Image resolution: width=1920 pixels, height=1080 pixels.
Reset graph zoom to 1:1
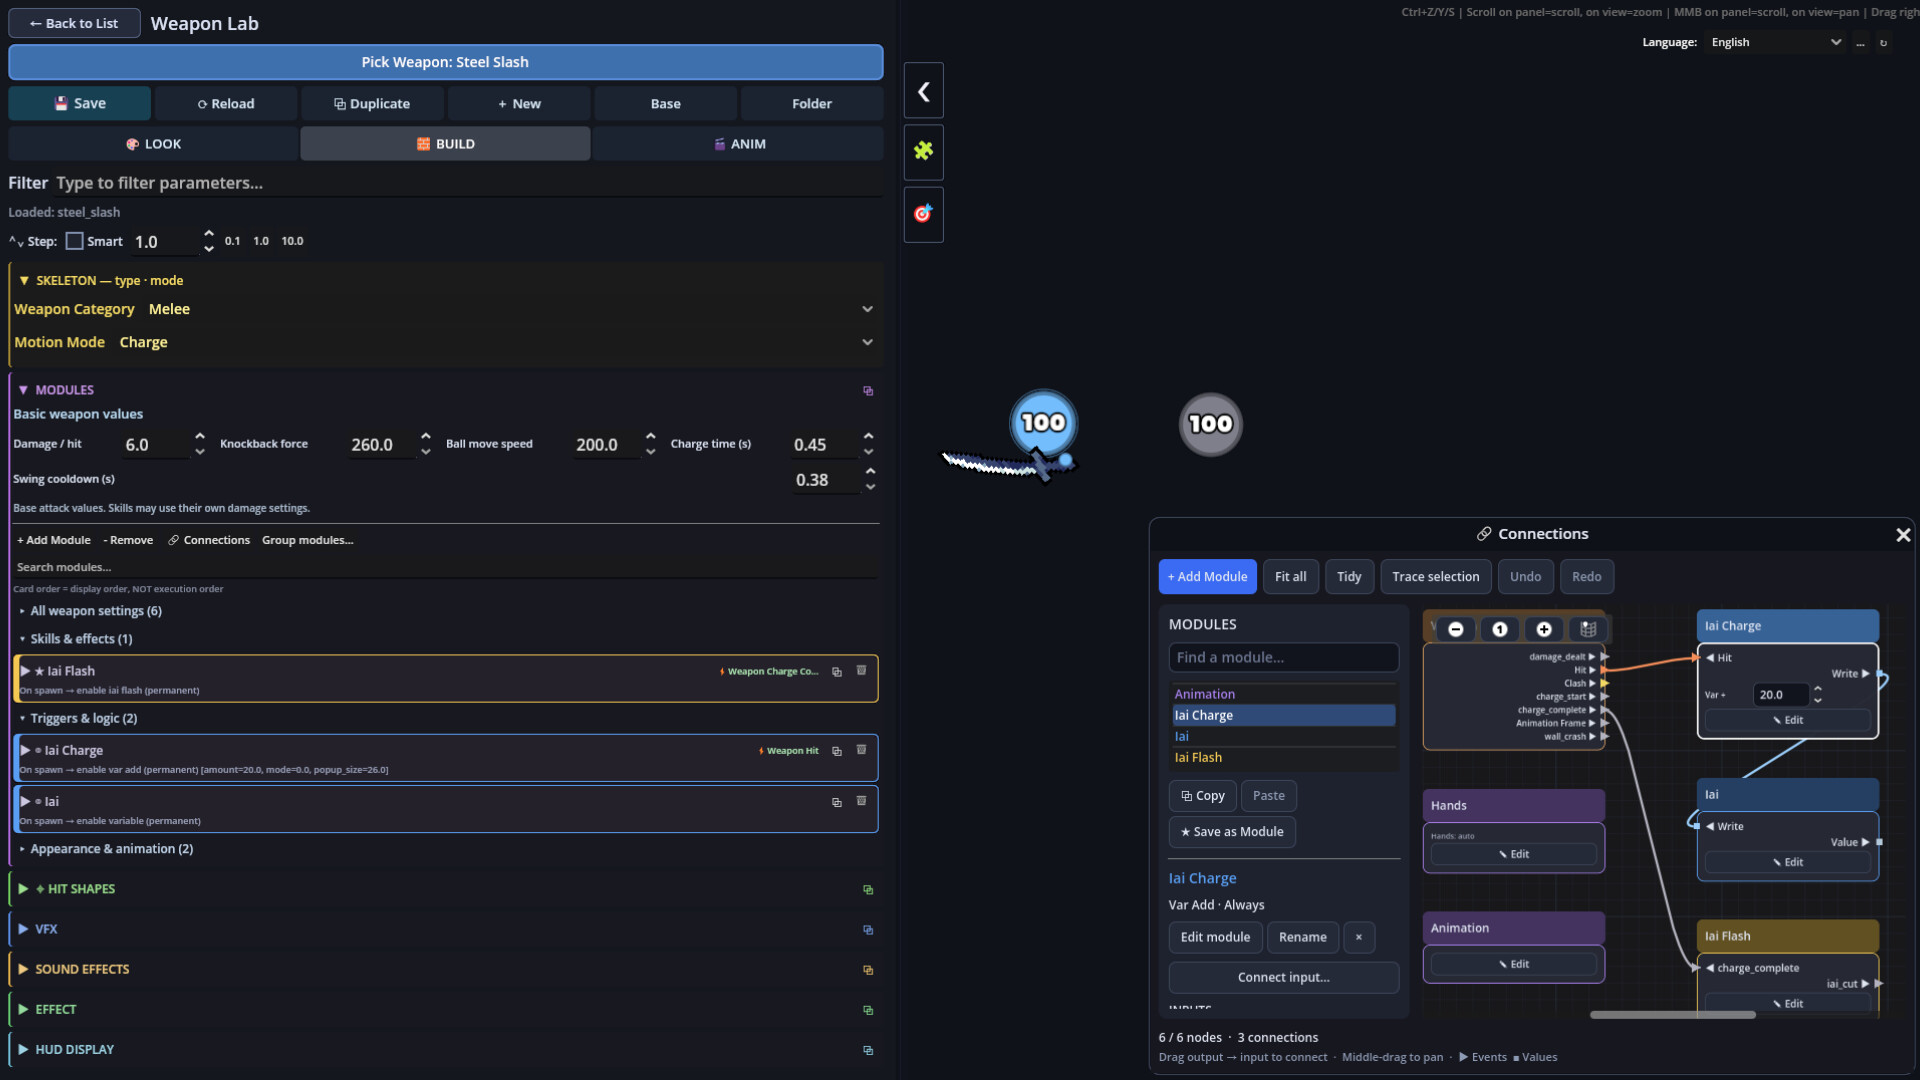[1500, 629]
